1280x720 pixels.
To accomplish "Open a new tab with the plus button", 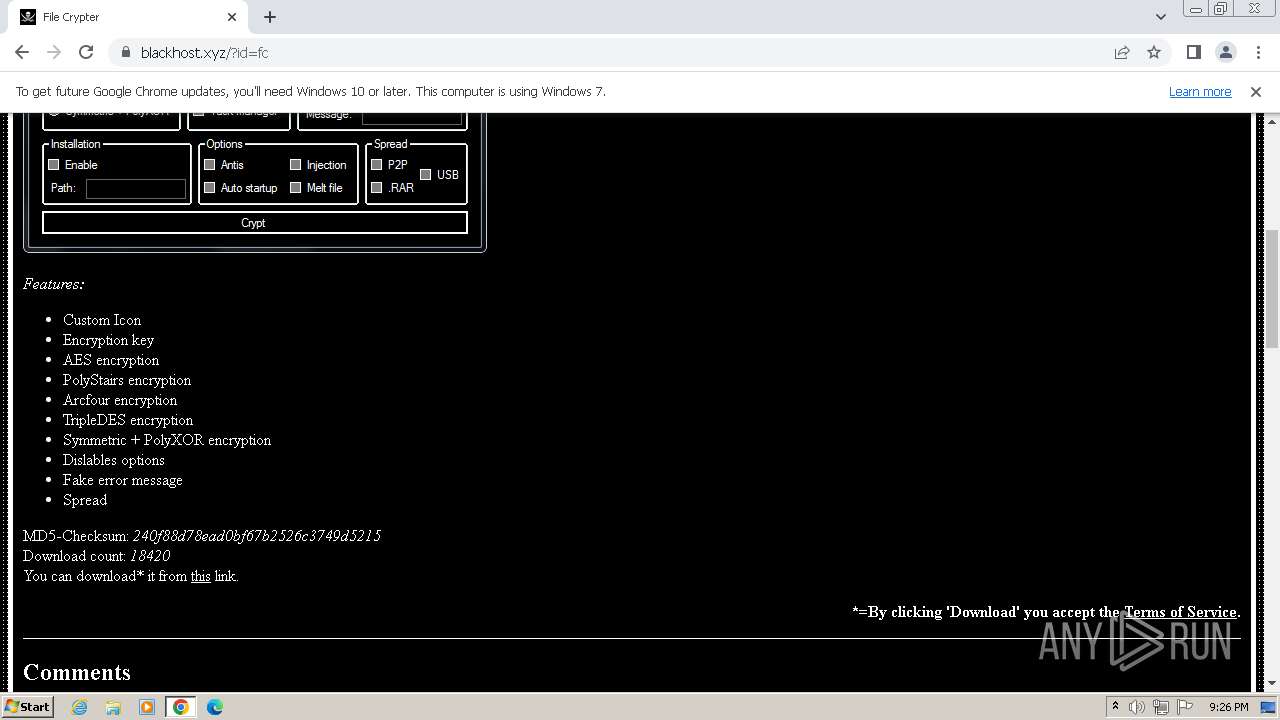I will coord(270,17).
